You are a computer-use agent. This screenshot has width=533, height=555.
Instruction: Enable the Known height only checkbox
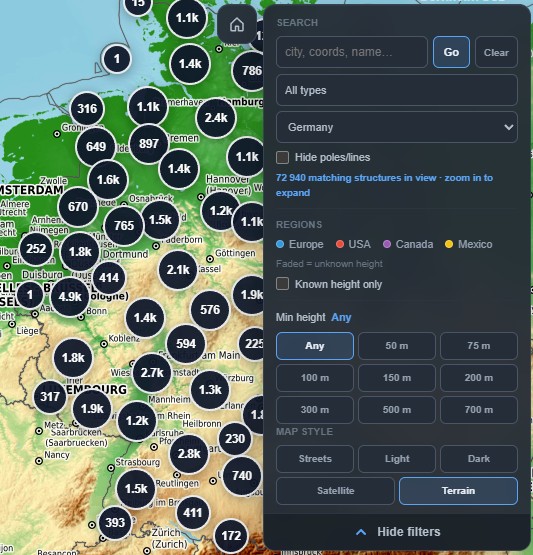(x=282, y=284)
